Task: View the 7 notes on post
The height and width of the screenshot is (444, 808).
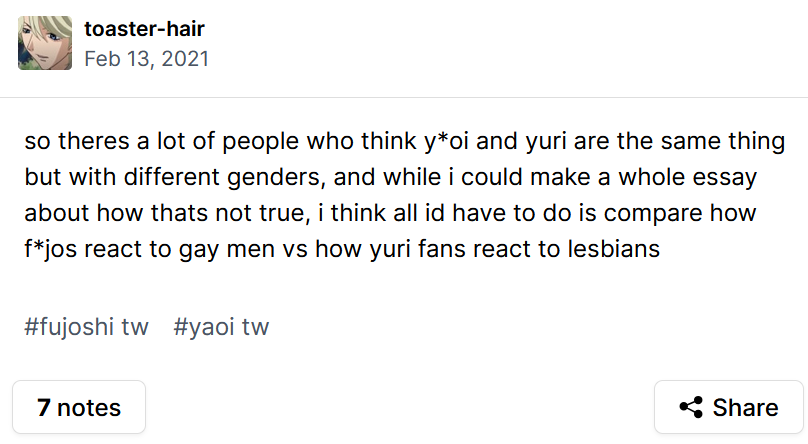Action: (x=79, y=408)
